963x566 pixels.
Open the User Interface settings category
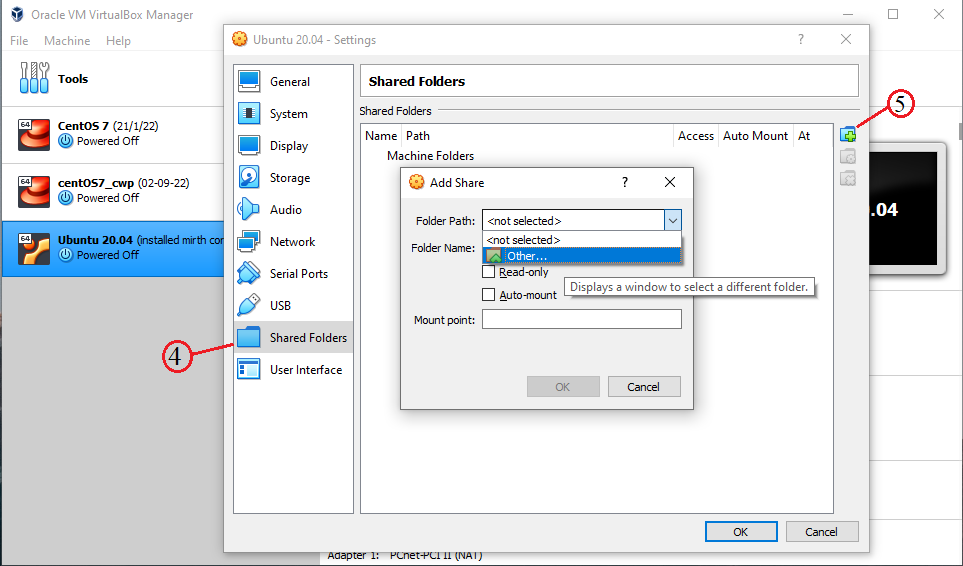[x=294, y=370]
